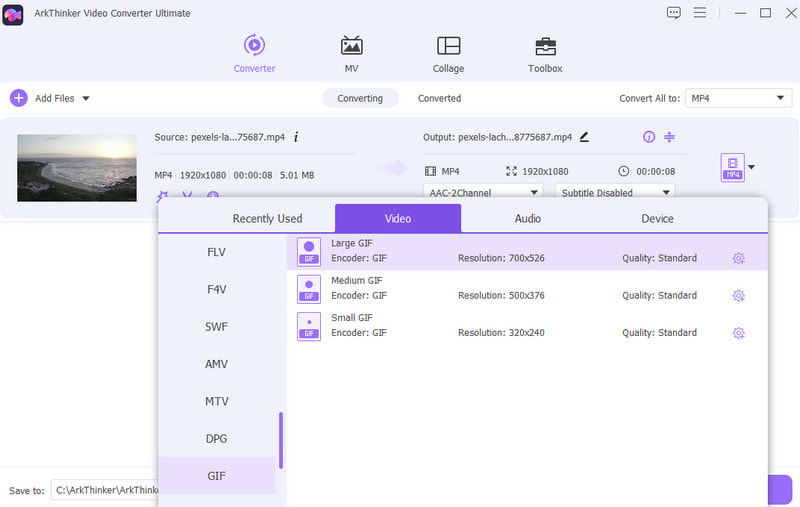
Task: Open the Converter module
Action: click(254, 54)
